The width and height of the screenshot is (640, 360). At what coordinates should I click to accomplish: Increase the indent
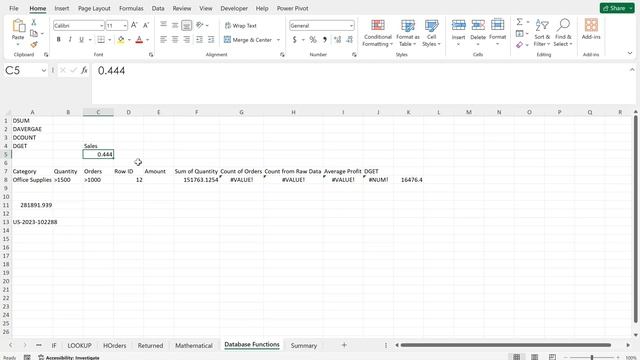[x=211, y=40]
